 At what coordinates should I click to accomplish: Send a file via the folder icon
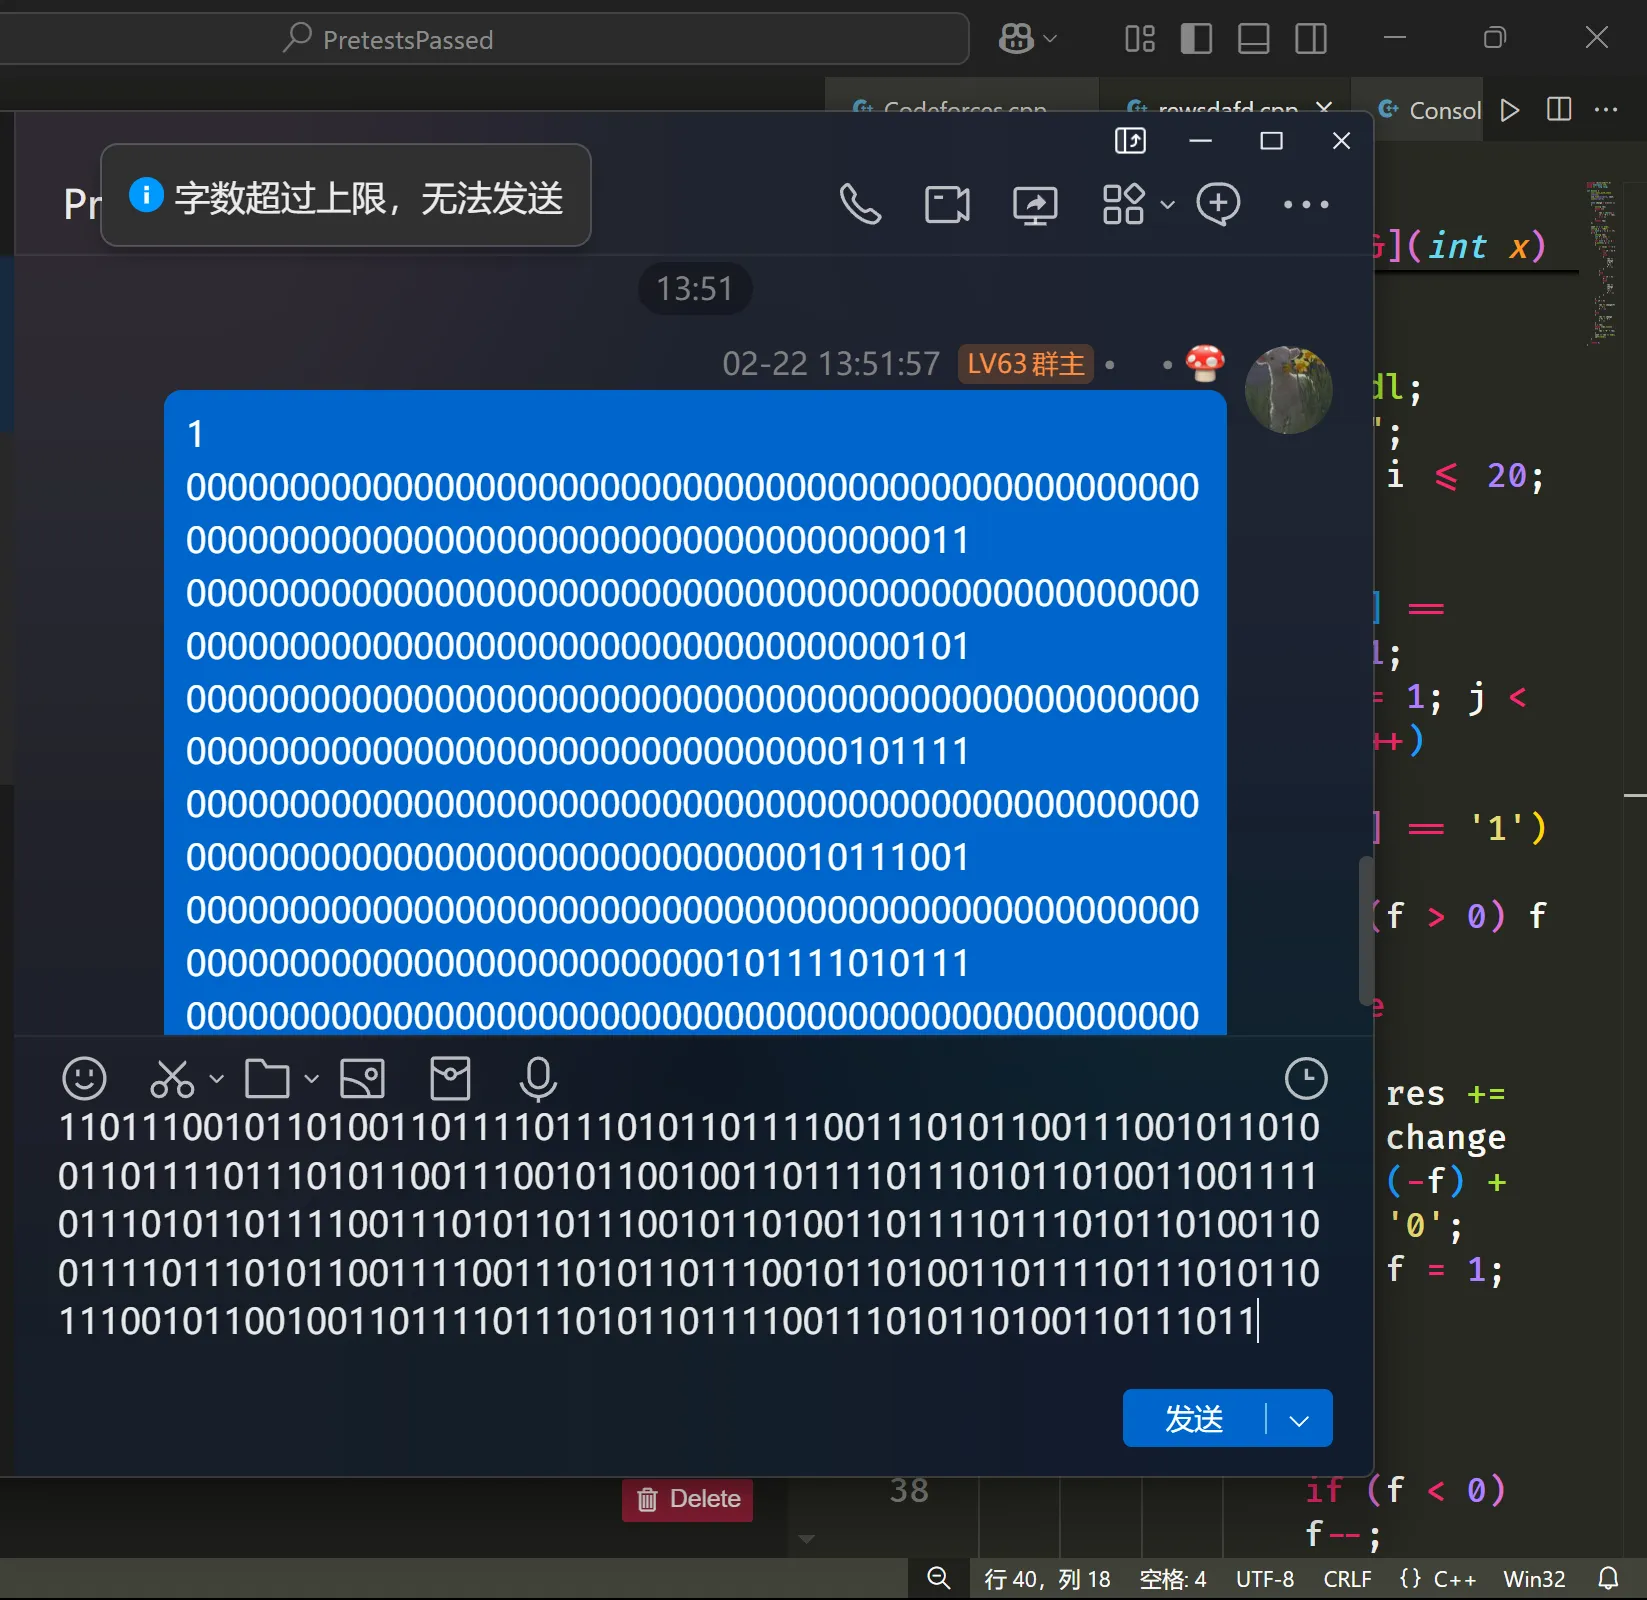(x=265, y=1079)
